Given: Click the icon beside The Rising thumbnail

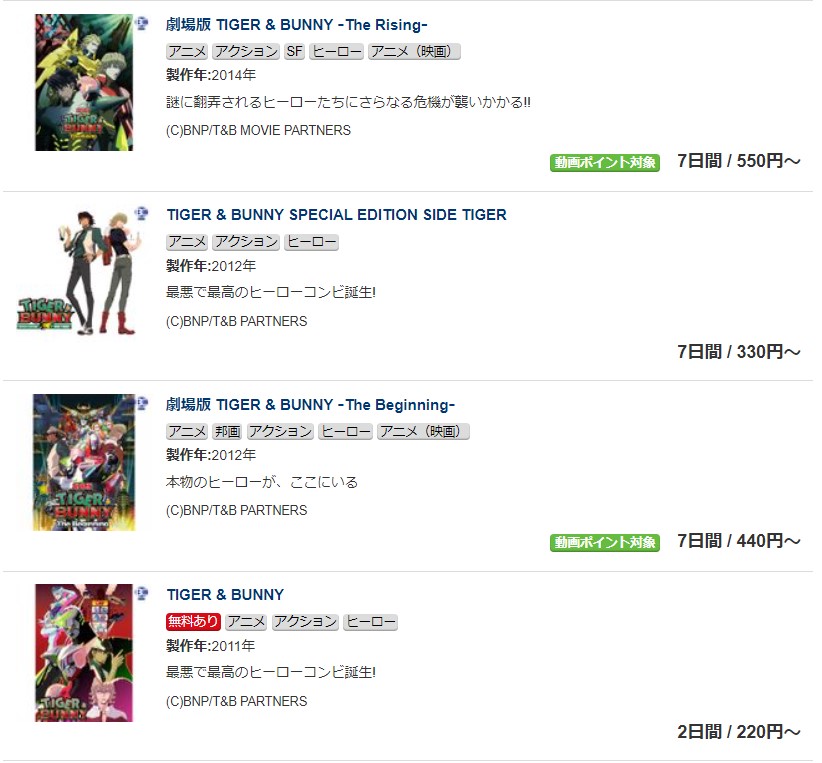Looking at the screenshot, I should (x=141, y=24).
